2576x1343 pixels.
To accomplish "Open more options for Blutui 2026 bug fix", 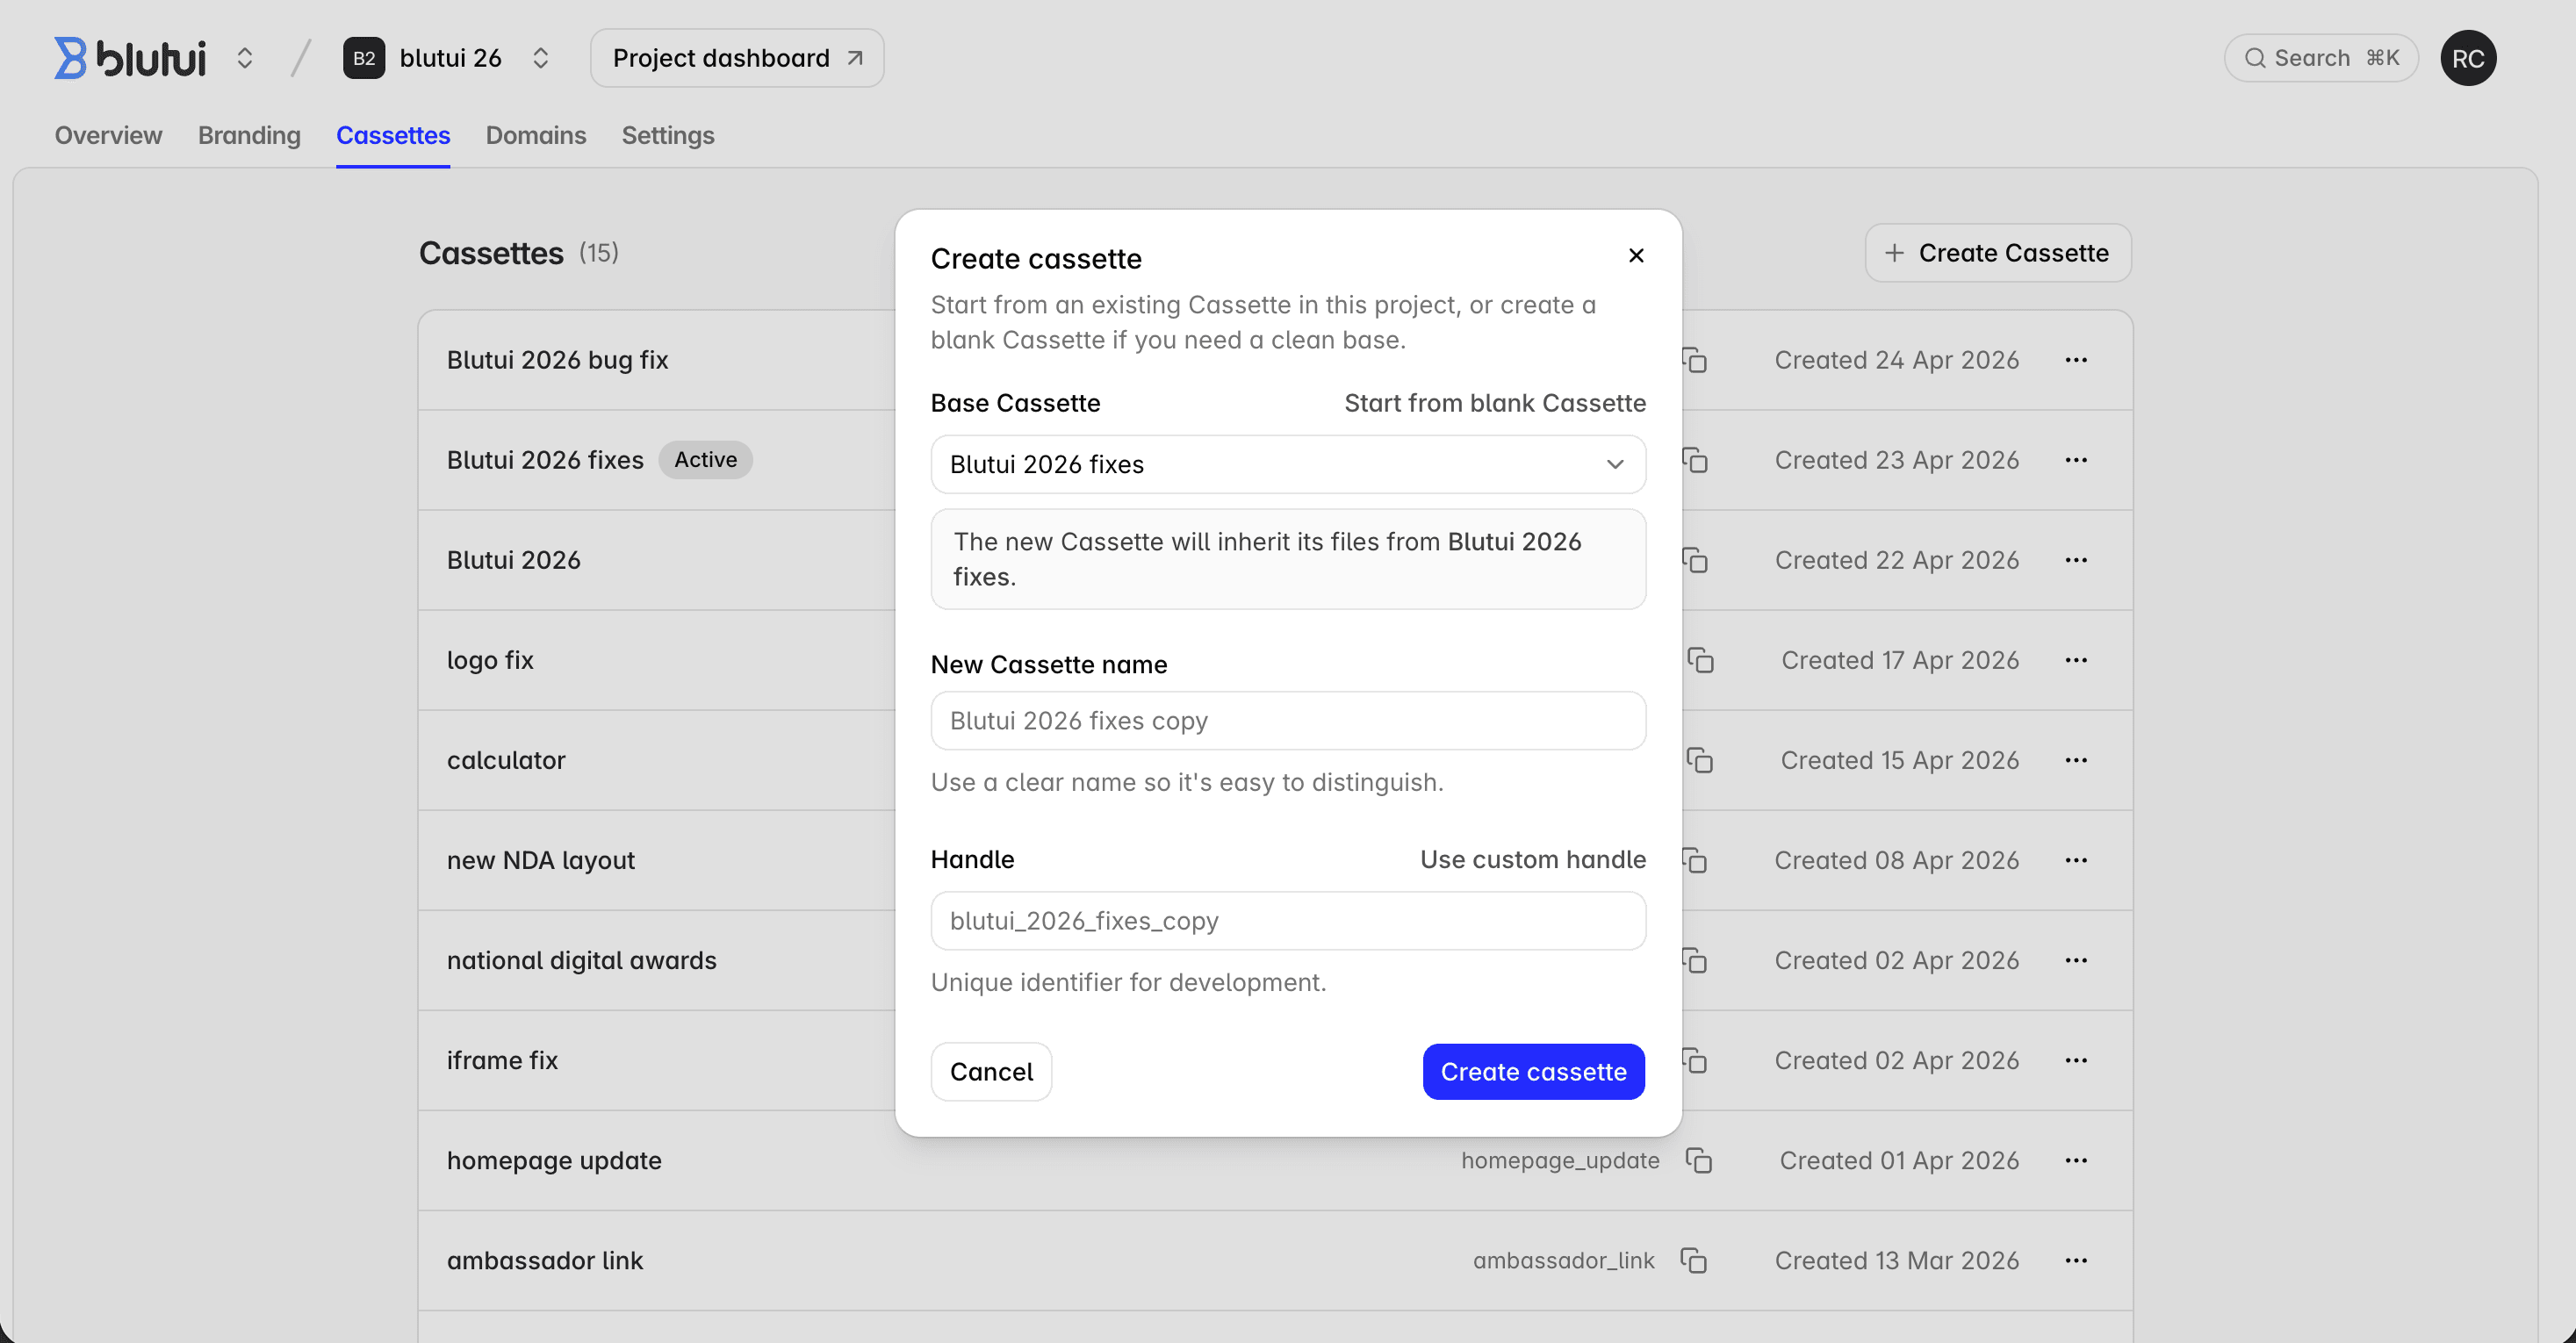I will (x=2076, y=360).
